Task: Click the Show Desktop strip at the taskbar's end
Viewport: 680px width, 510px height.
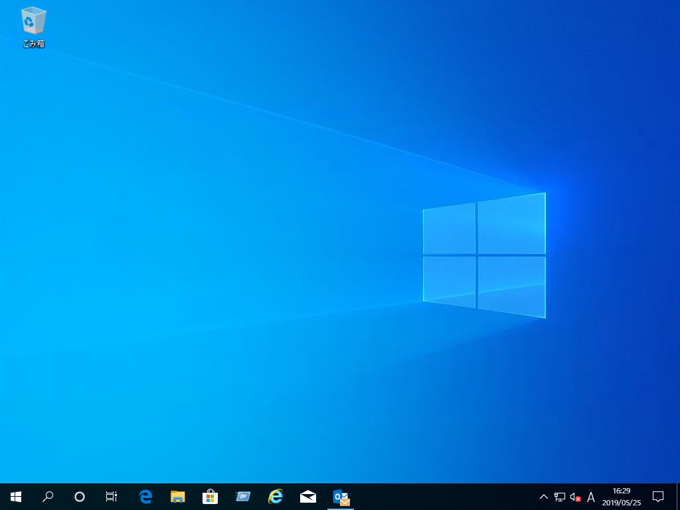Action: (677, 497)
